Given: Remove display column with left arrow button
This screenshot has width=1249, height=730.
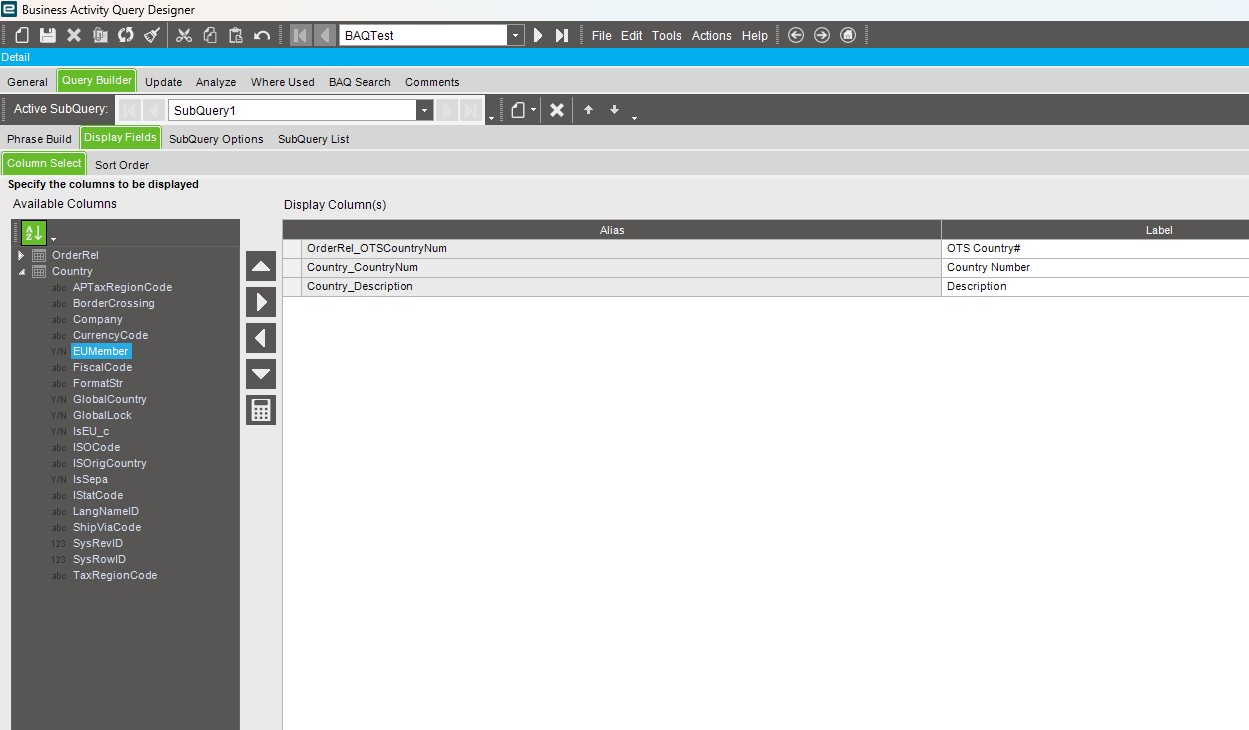Looking at the screenshot, I should tap(261, 338).
